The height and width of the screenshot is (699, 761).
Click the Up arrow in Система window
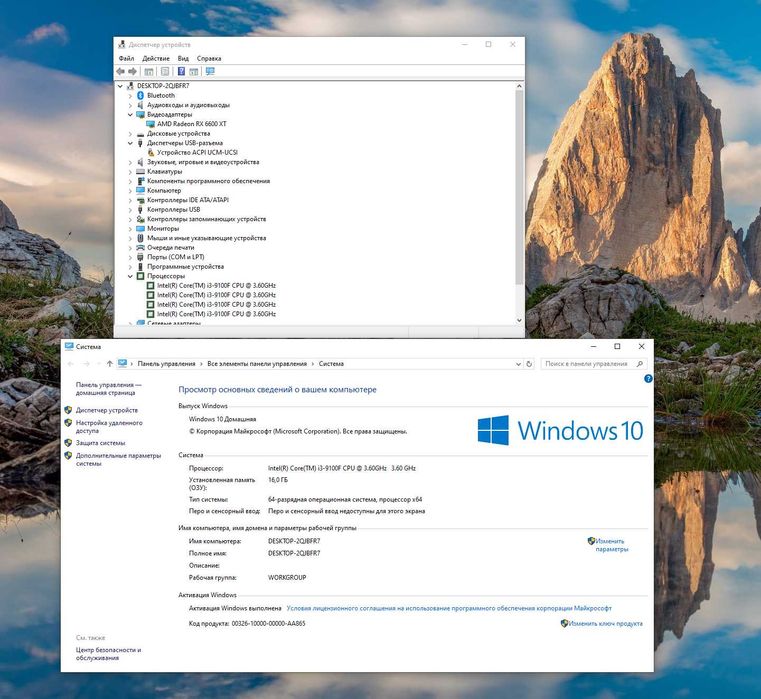[x=110, y=364]
